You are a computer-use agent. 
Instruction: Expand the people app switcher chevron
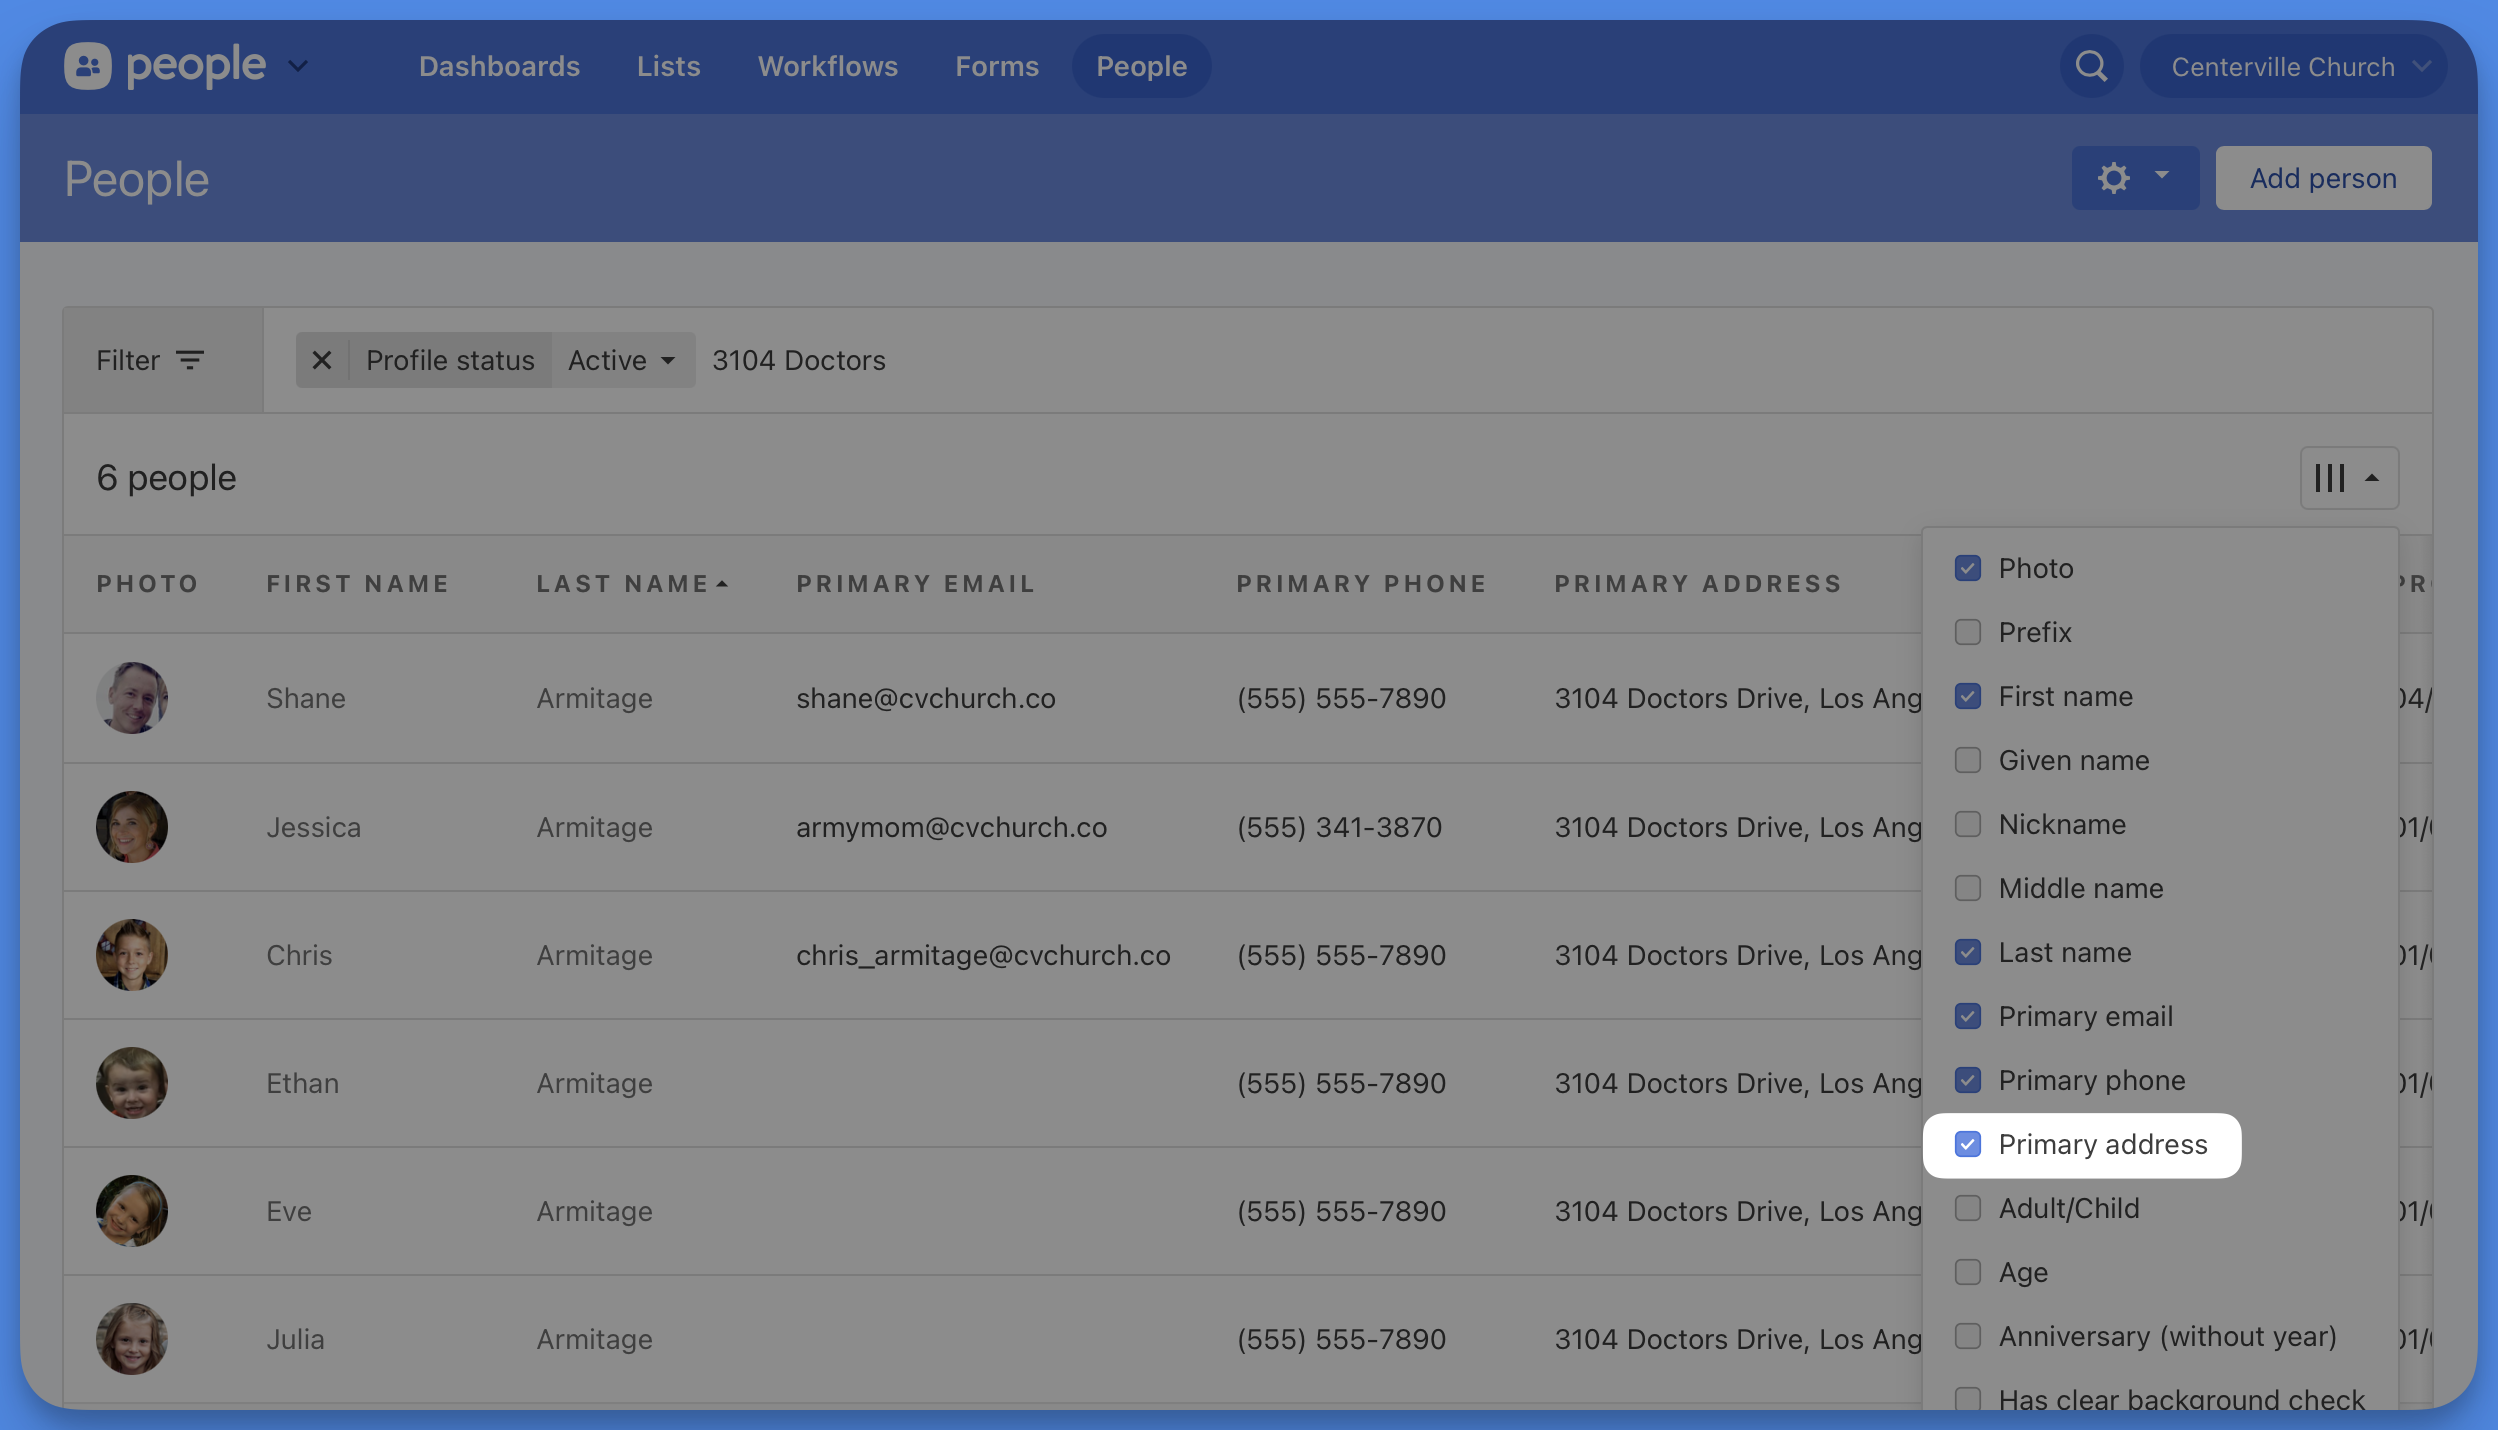[x=298, y=66]
